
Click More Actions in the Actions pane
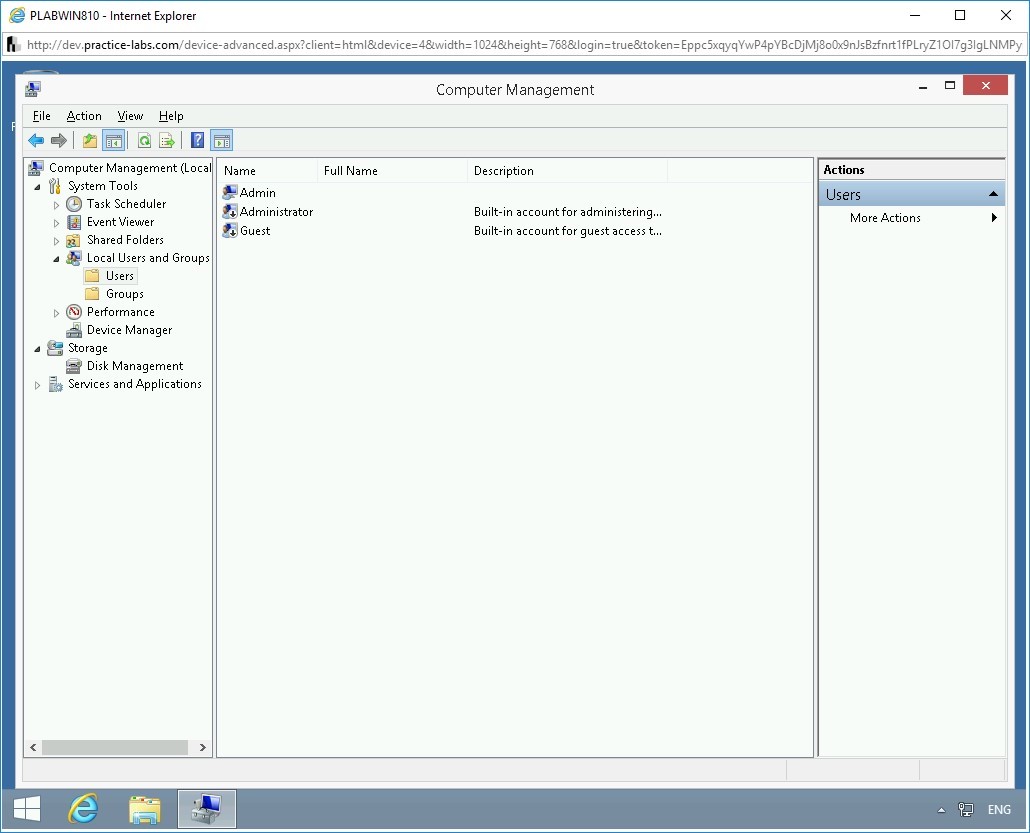(884, 217)
